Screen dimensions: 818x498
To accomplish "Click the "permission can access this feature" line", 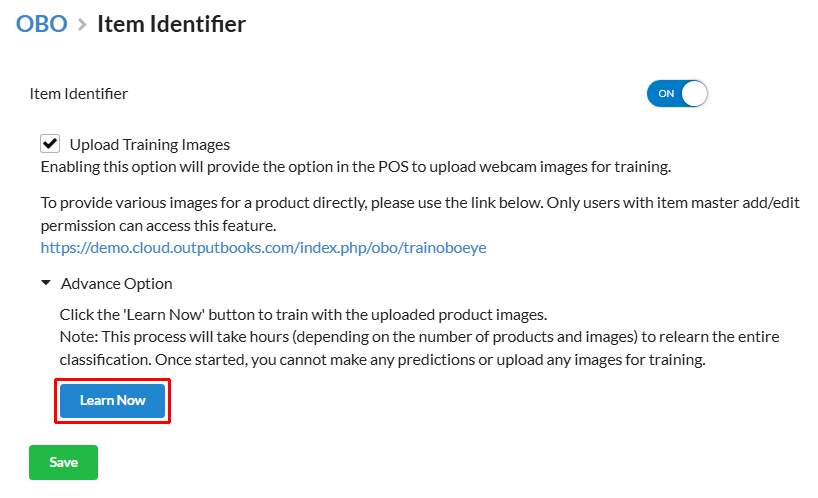I will tap(159, 226).
